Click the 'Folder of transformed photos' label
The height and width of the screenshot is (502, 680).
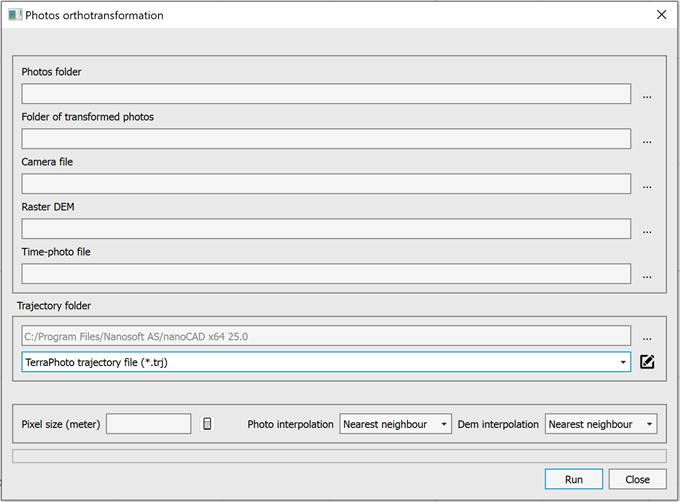tap(88, 117)
